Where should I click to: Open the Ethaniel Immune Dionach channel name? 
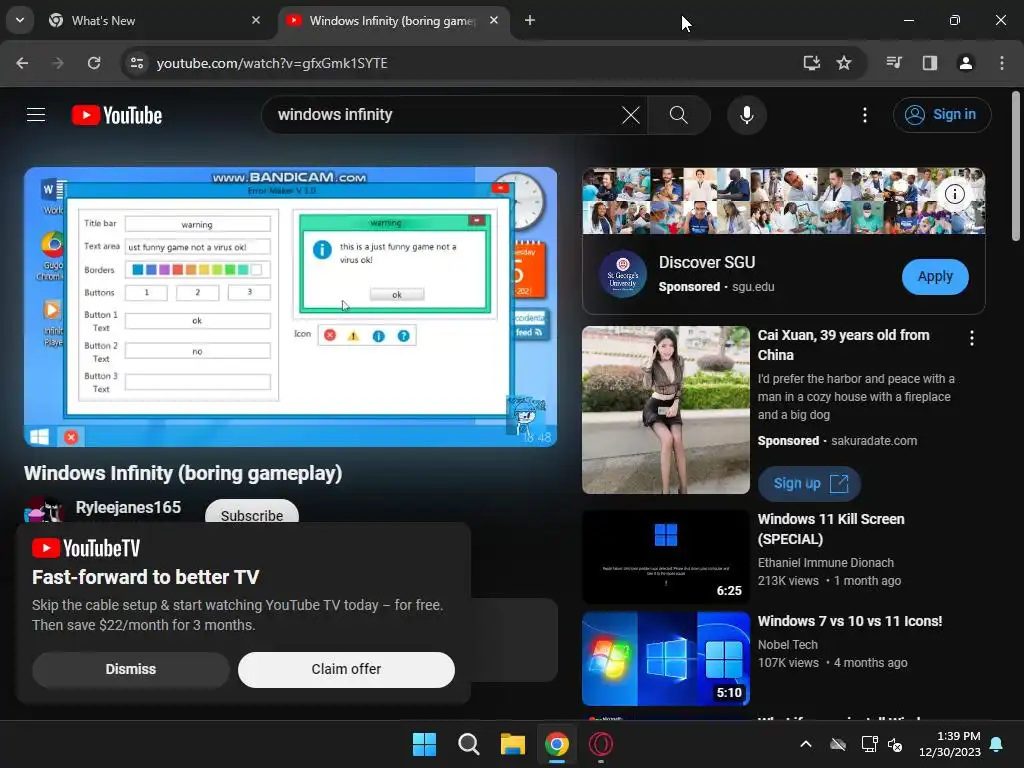825,562
